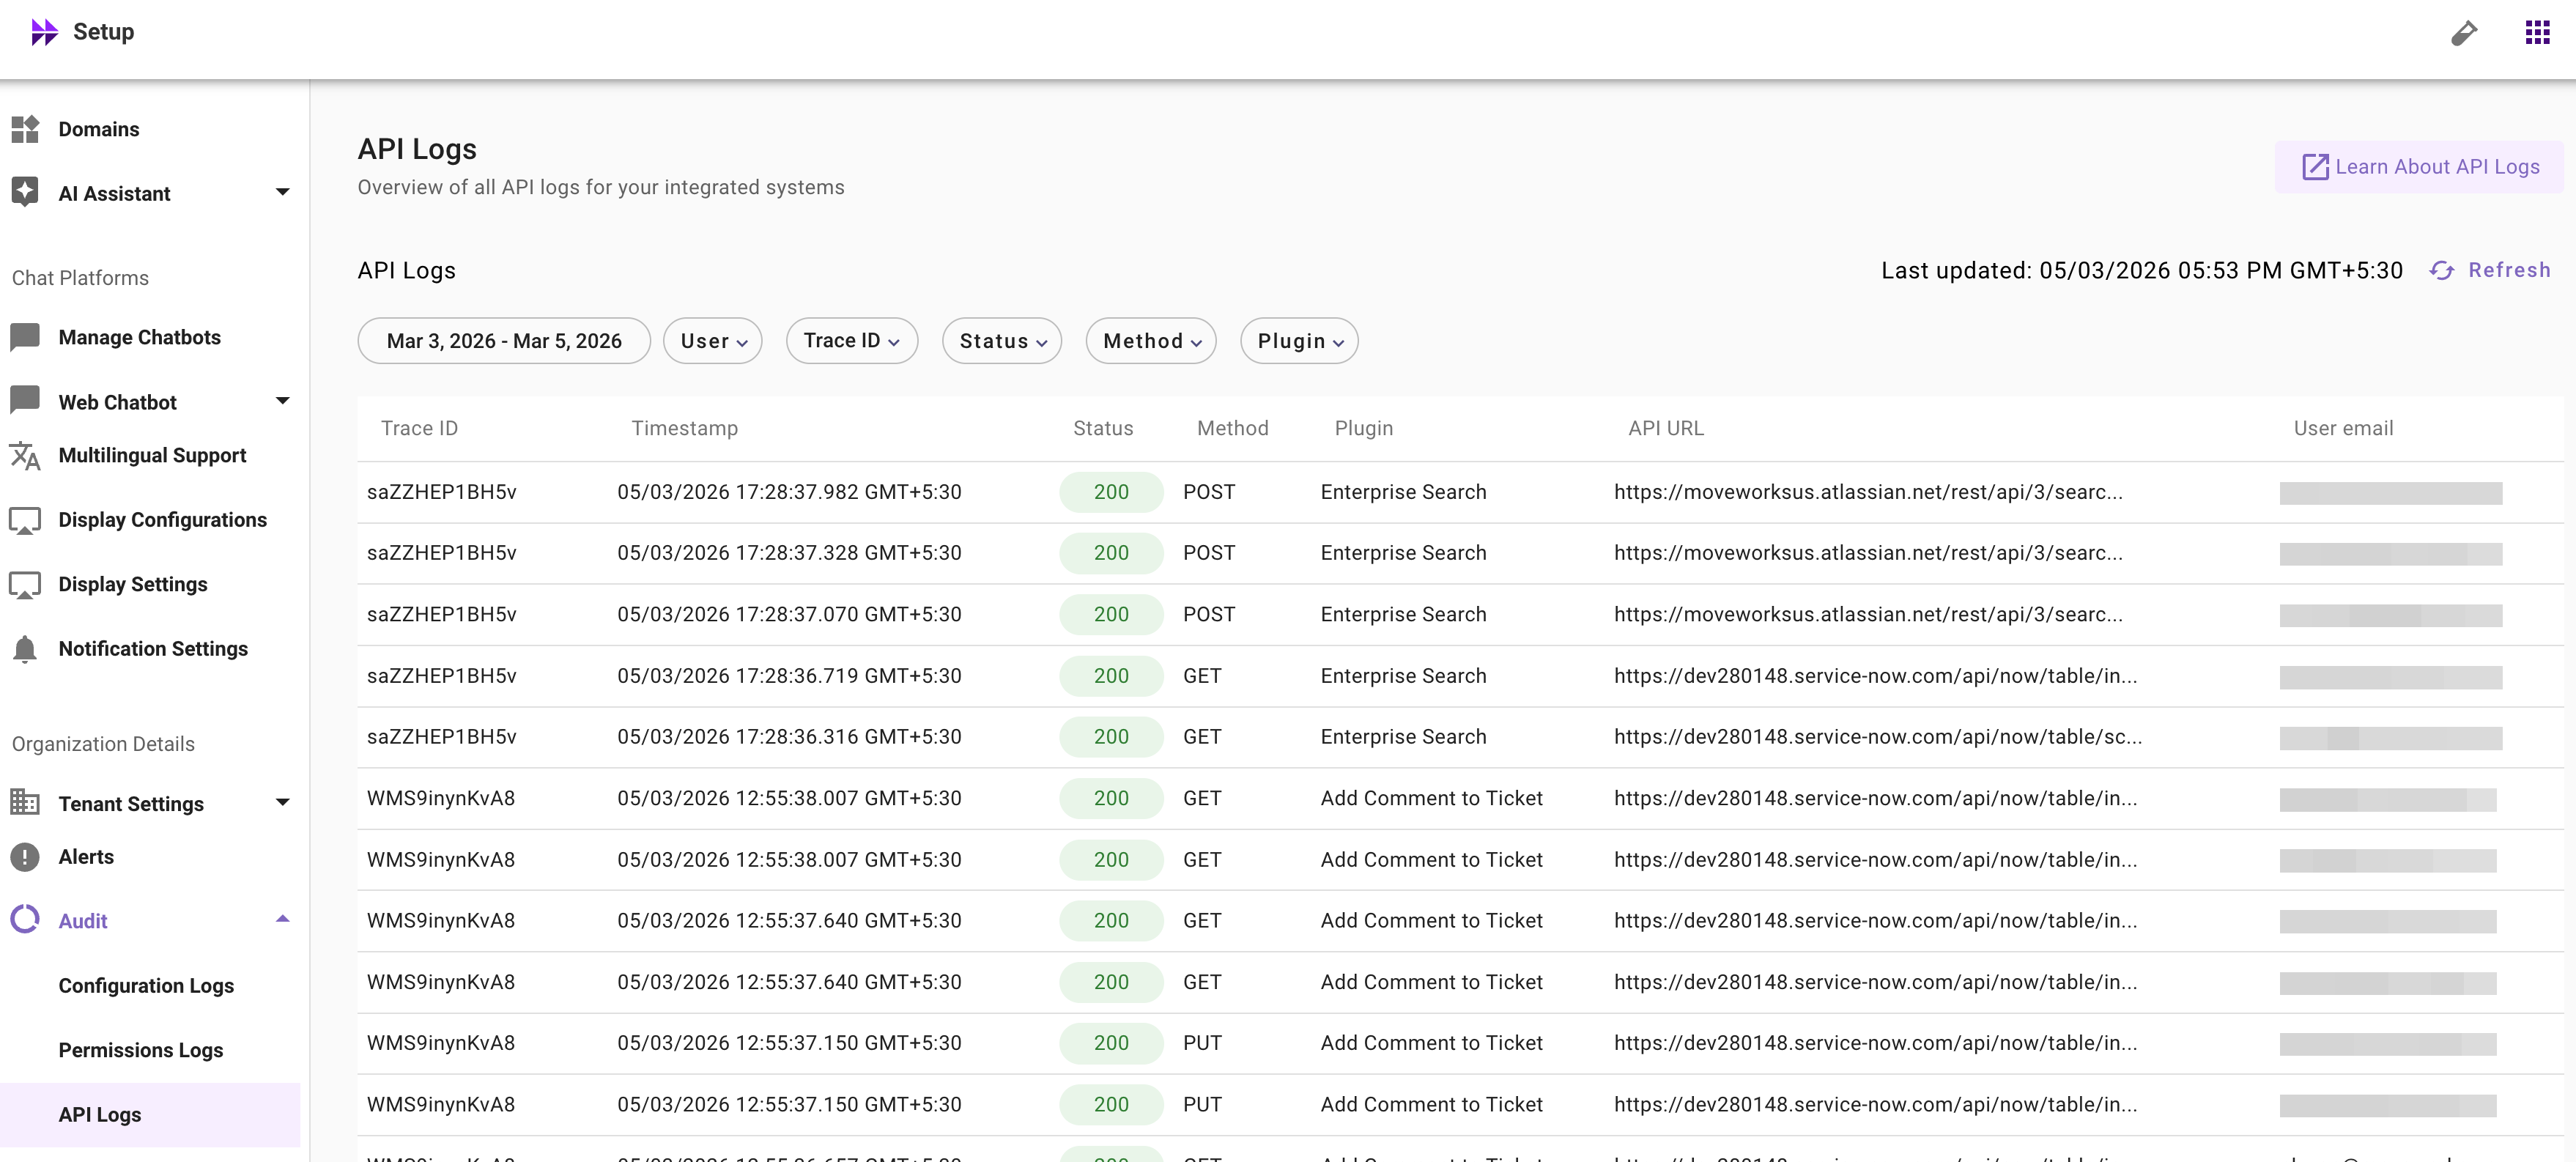The width and height of the screenshot is (2576, 1162).
Task: Expand the AI Assistant menu arrow
Action: (283, 192)
